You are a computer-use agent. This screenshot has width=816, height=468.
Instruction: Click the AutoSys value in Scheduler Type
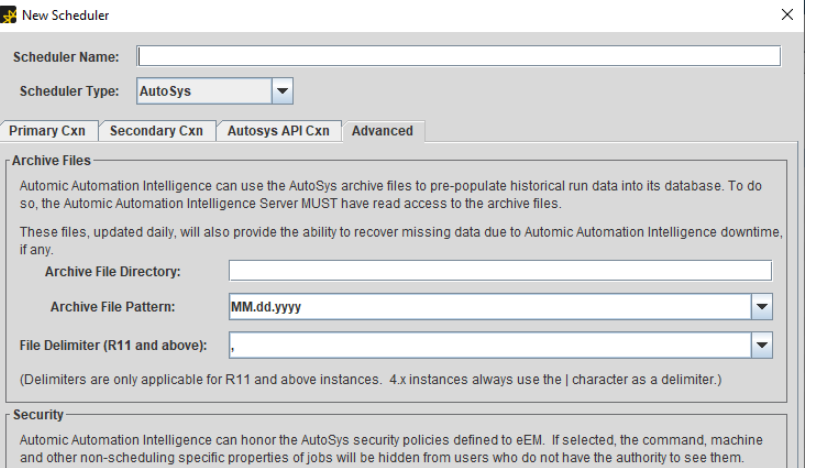click(x=201, y=91)
